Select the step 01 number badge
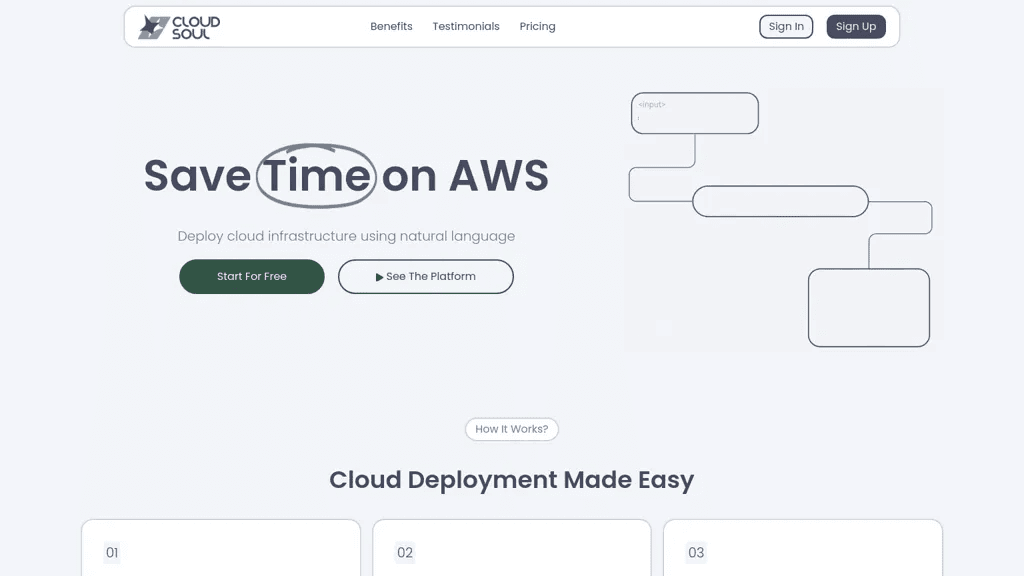Viewport: 1024px width, 576px height. point(112,552)
